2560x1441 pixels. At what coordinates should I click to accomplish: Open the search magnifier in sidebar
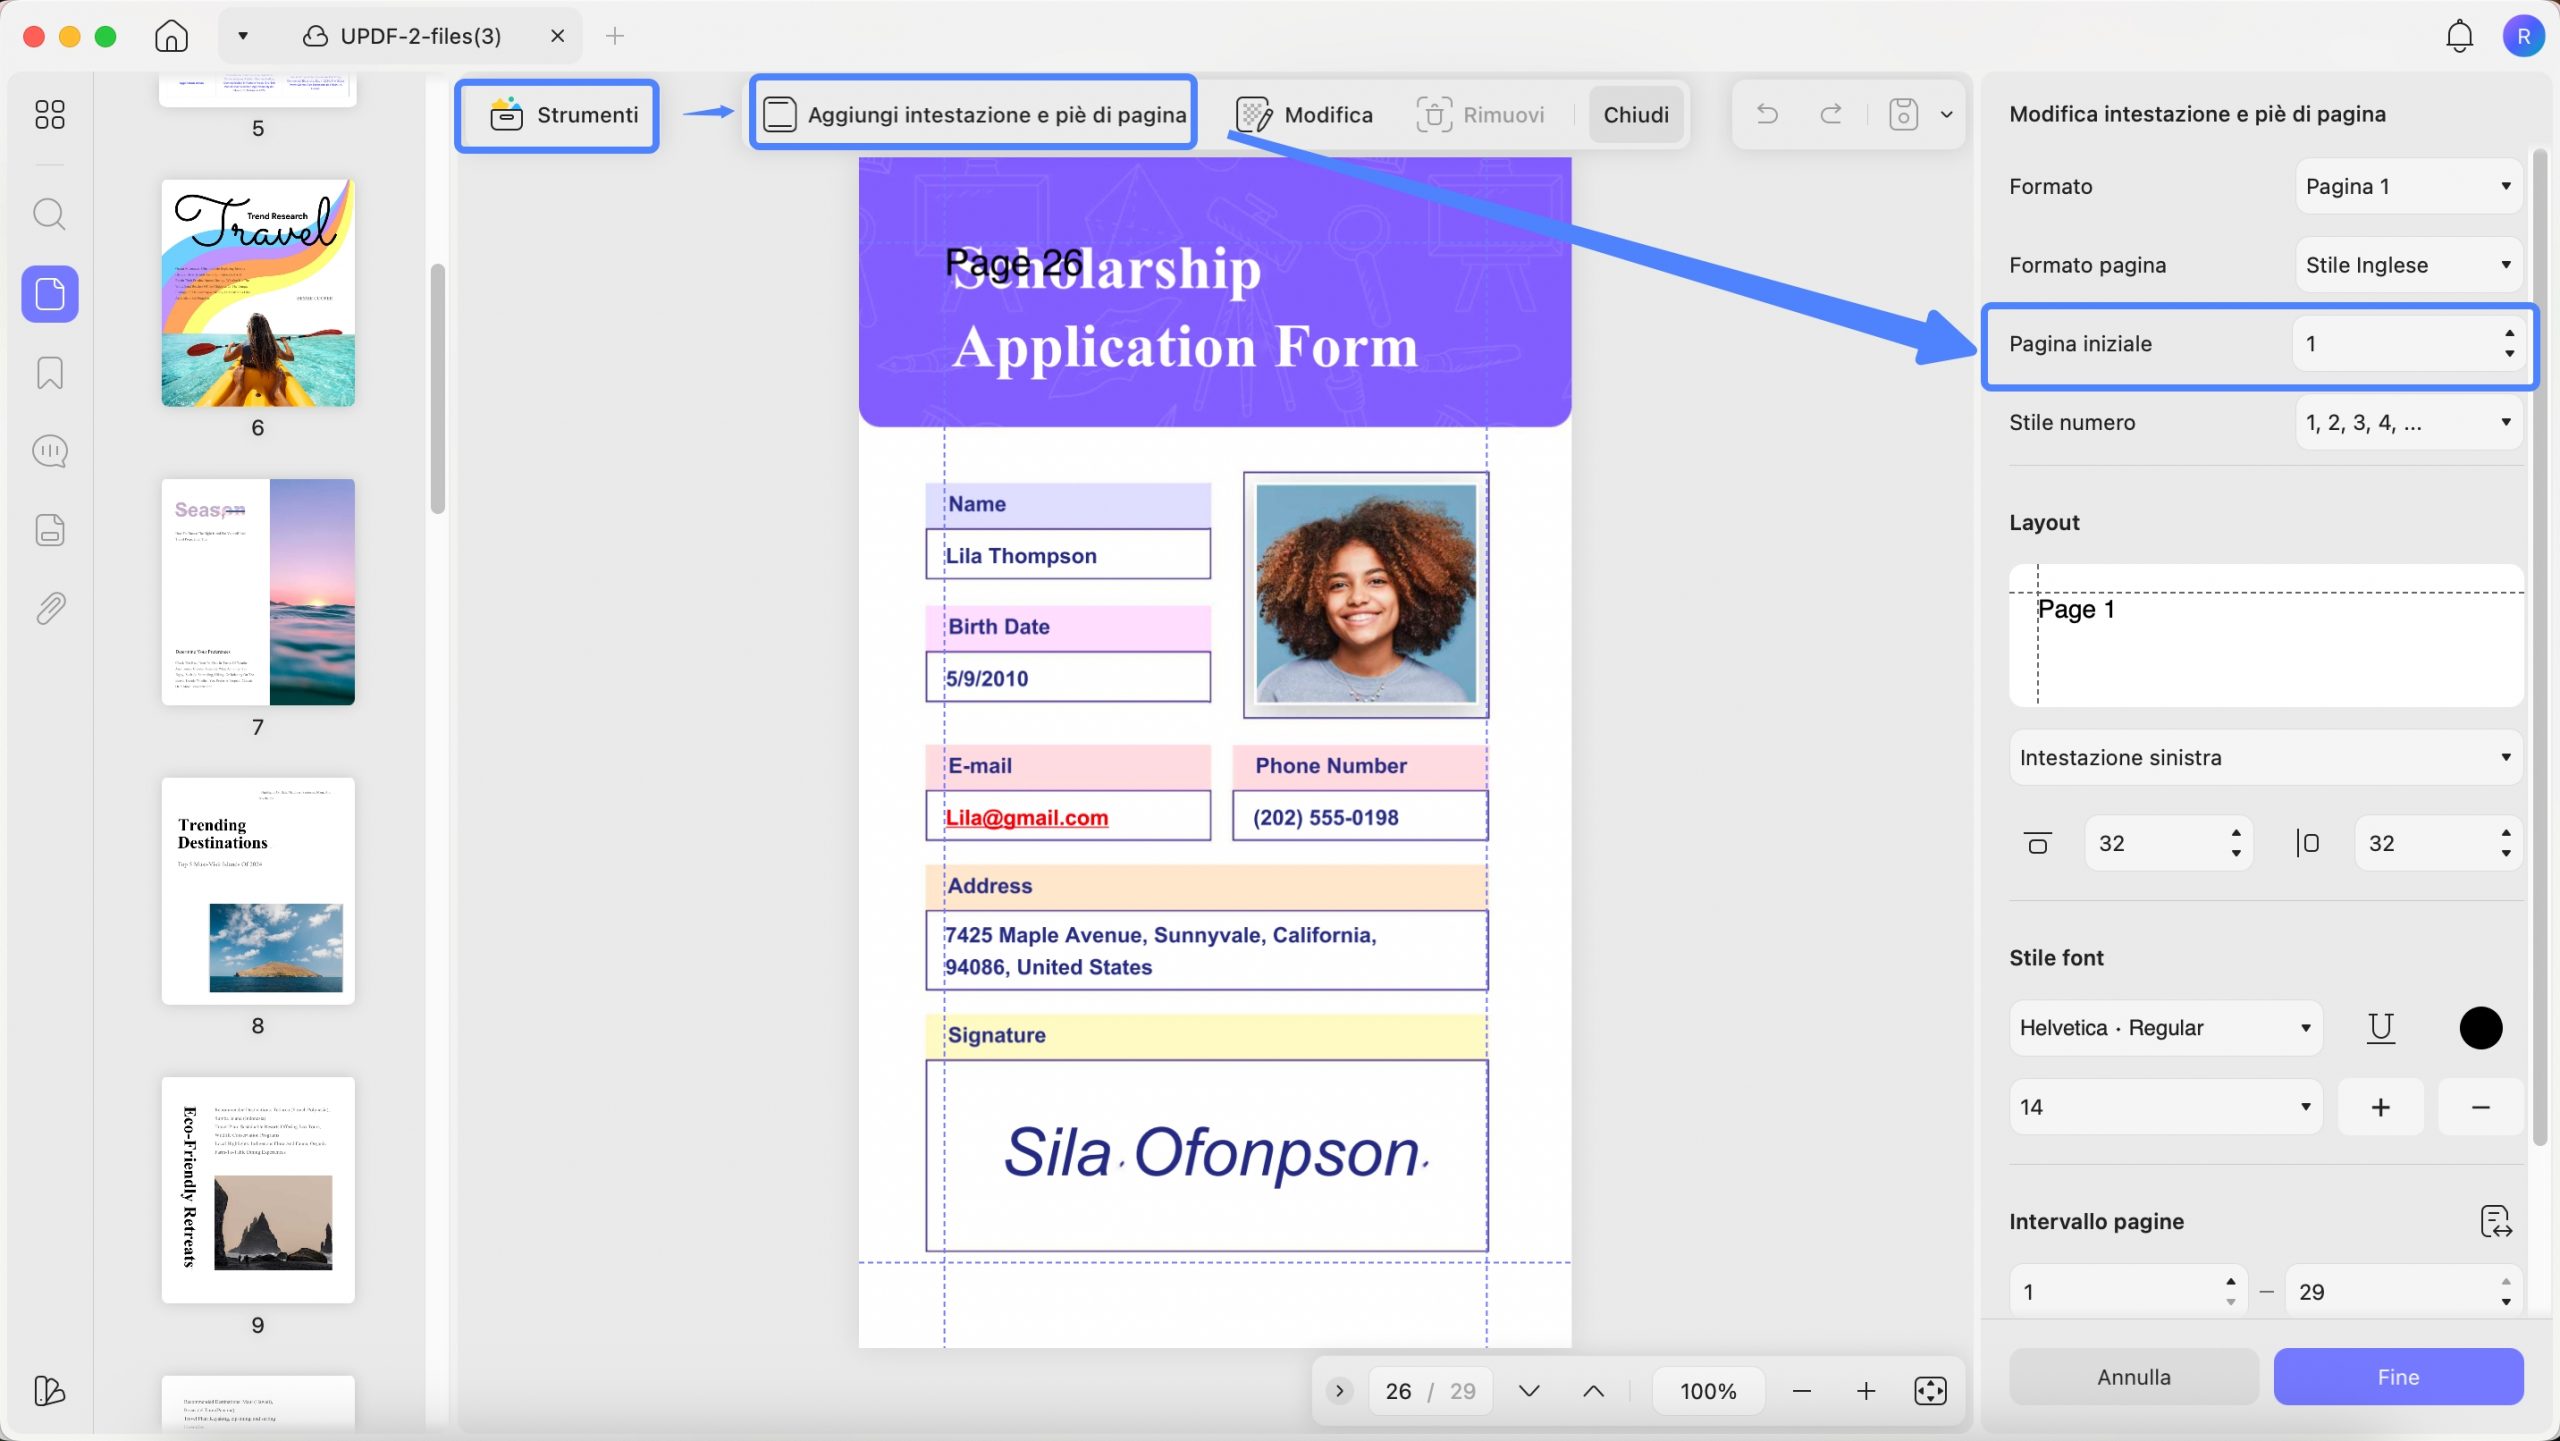coord(49,214)
